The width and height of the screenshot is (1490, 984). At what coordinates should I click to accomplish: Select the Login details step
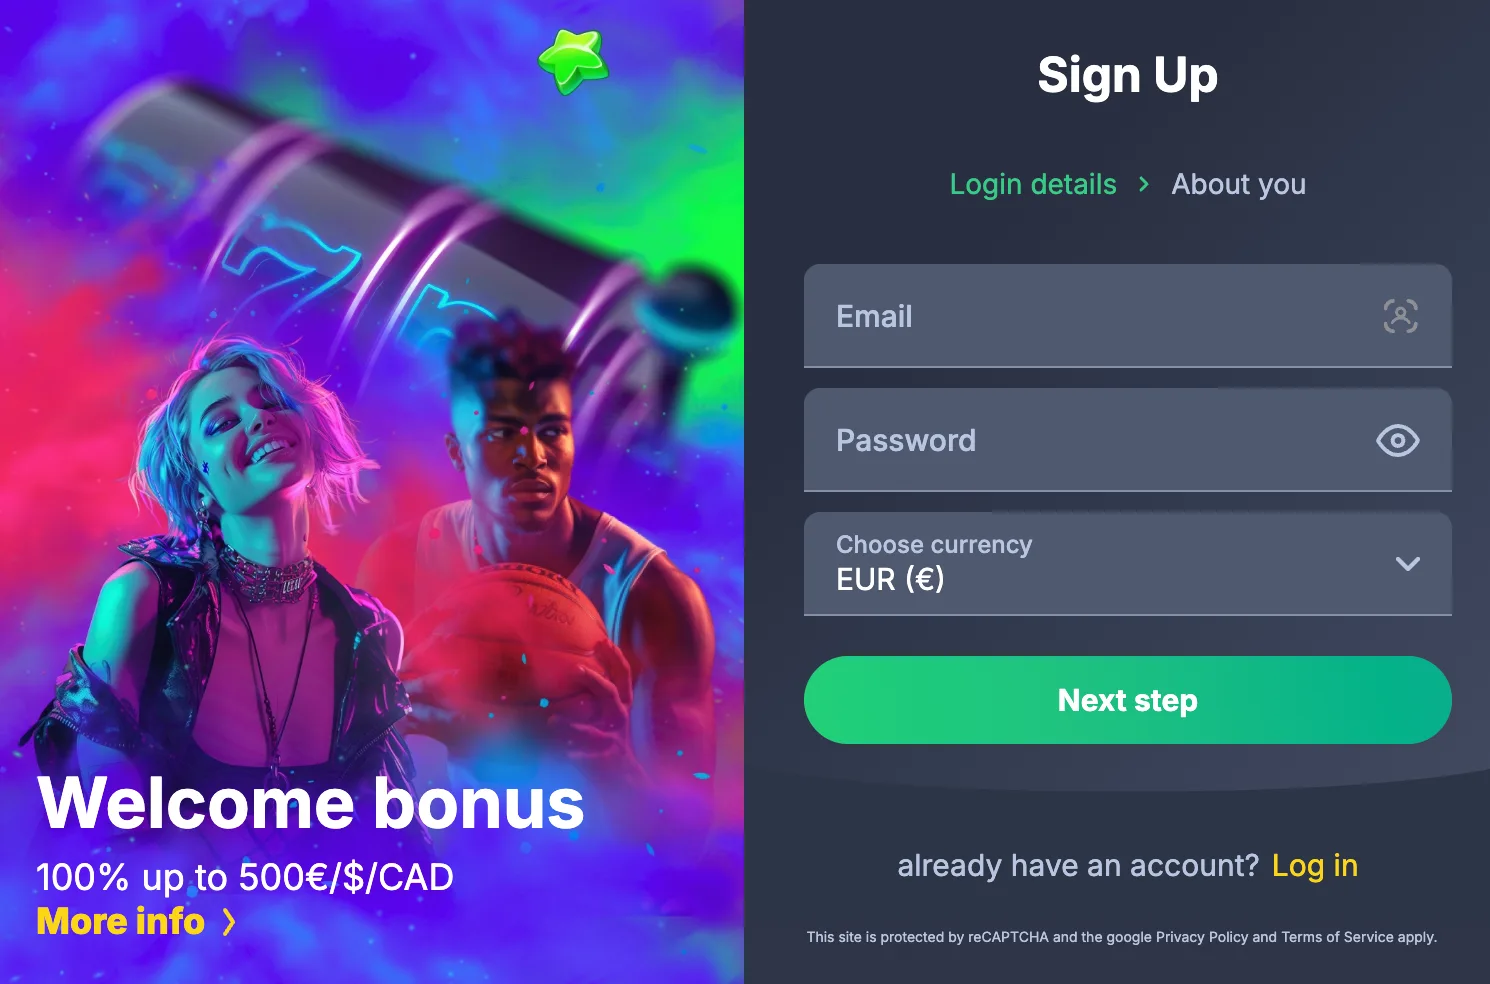(1033, 185)
